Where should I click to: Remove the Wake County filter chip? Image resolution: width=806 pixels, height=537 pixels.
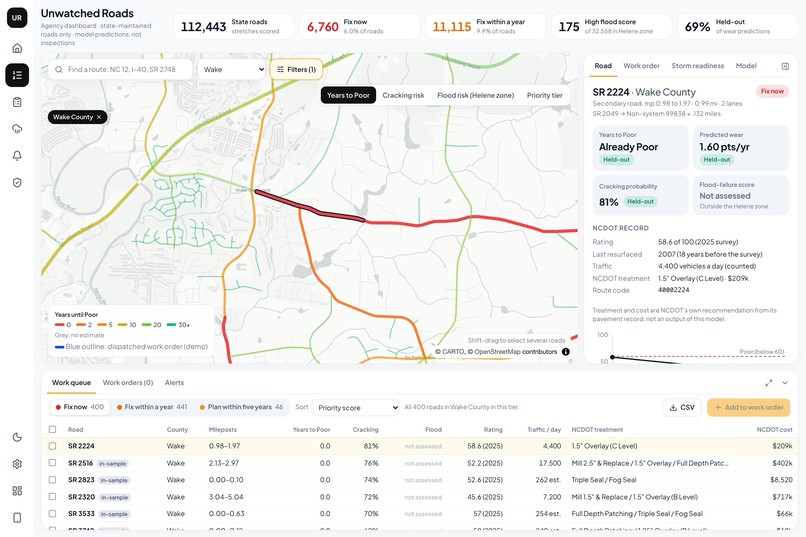[99, 117]
